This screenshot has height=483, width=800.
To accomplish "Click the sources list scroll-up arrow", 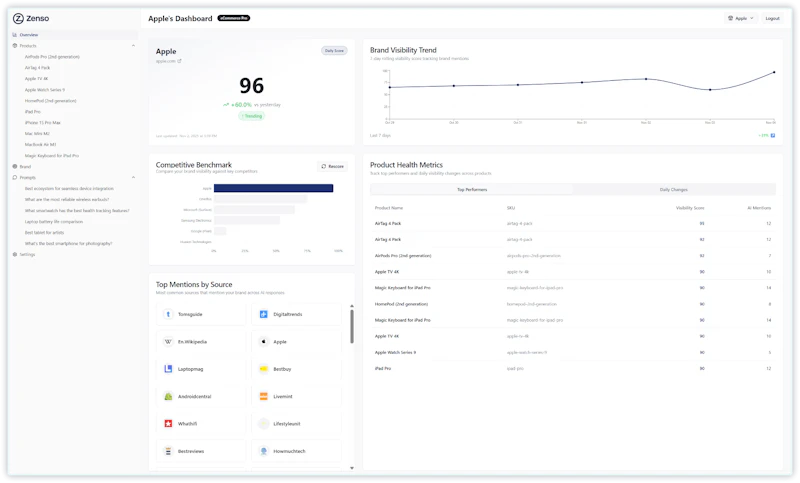I will click(352, 306).
